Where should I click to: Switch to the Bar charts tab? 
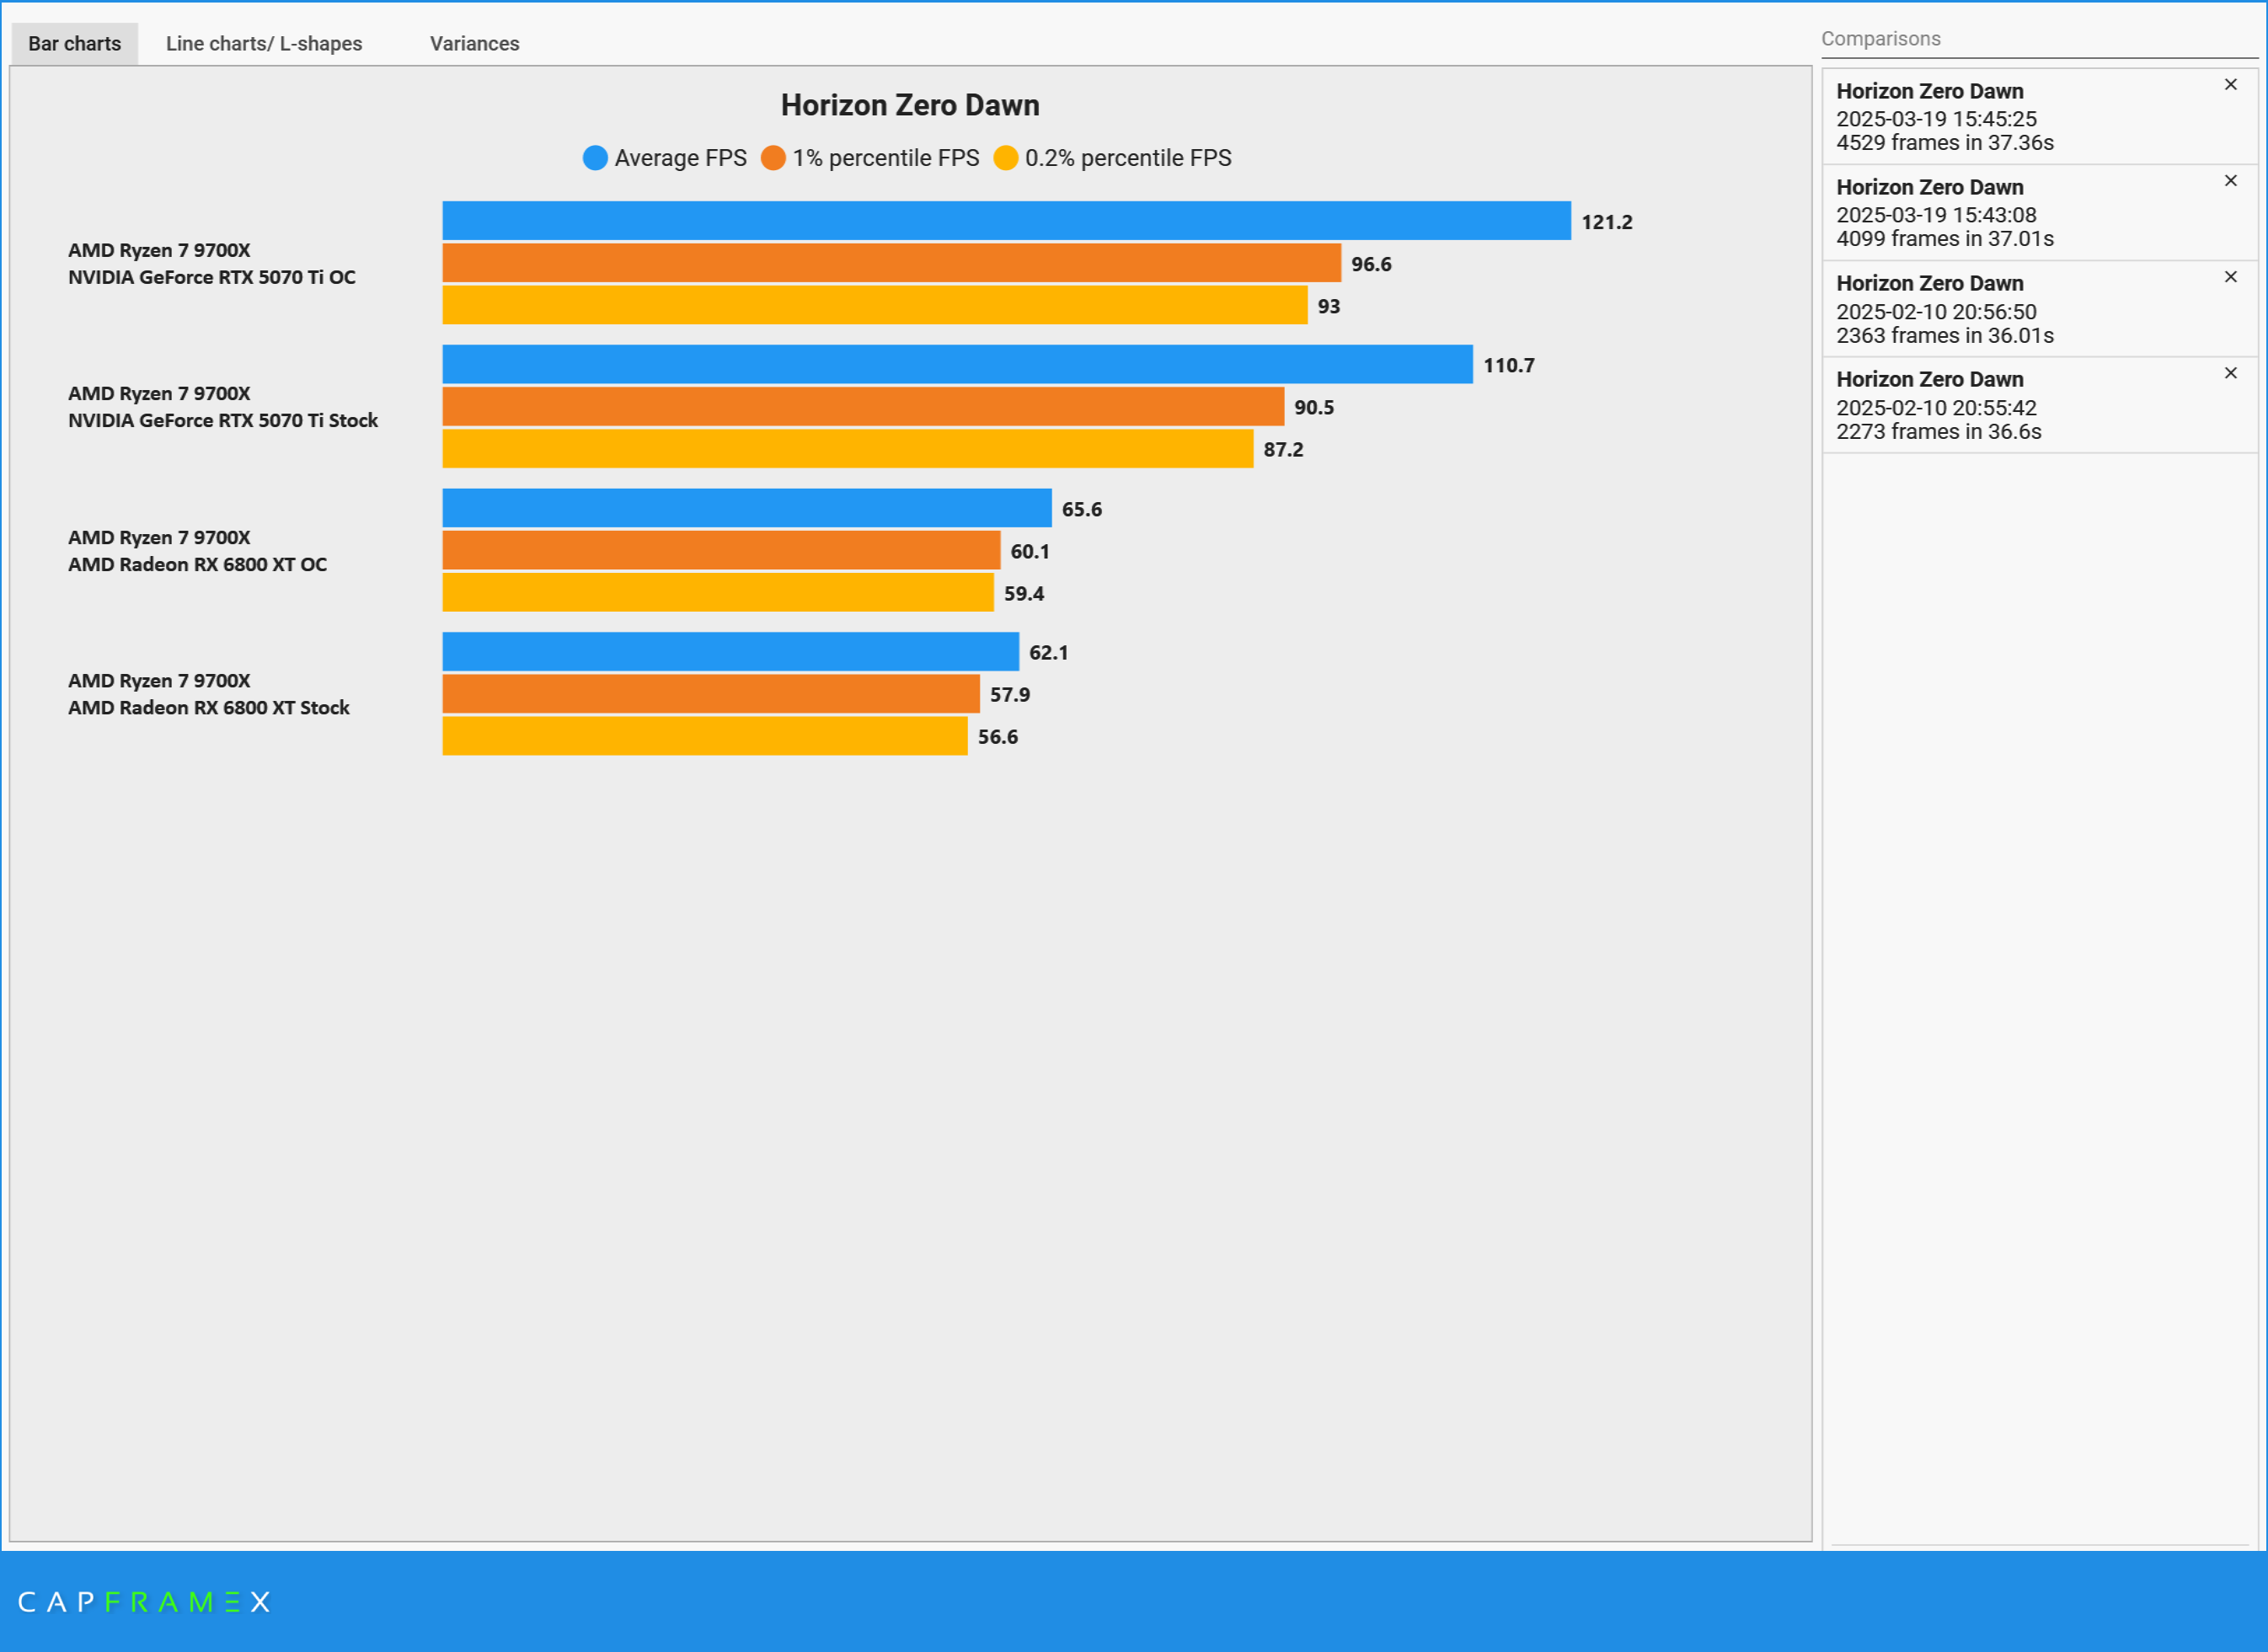tap(74, 44)
